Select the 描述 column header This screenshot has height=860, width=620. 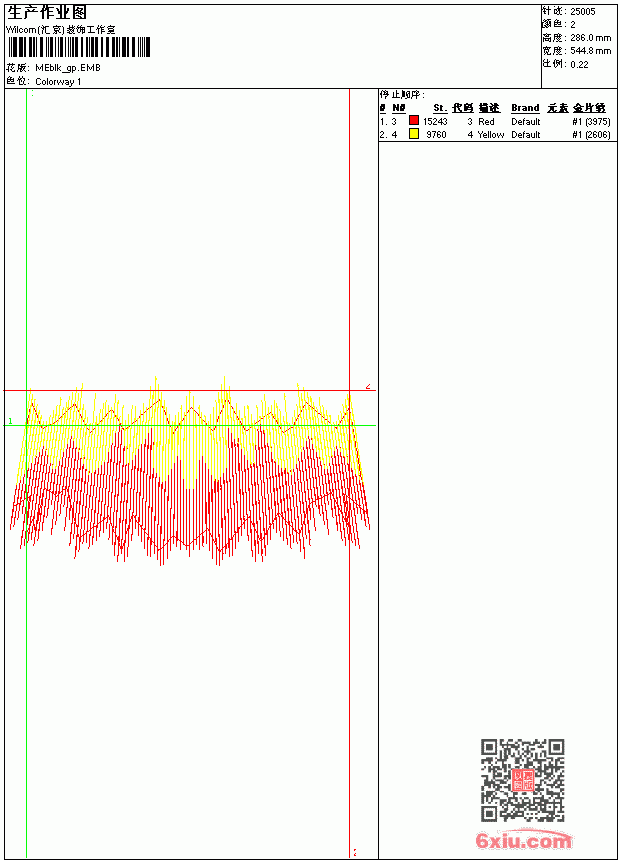tap(489, 108)
